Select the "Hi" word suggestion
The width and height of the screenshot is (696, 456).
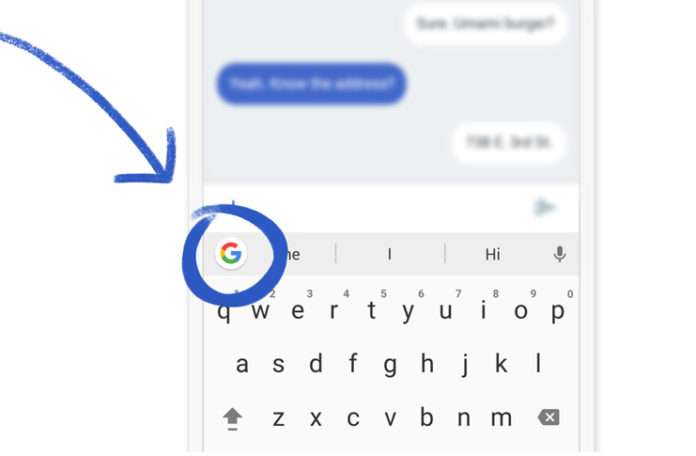493,255
